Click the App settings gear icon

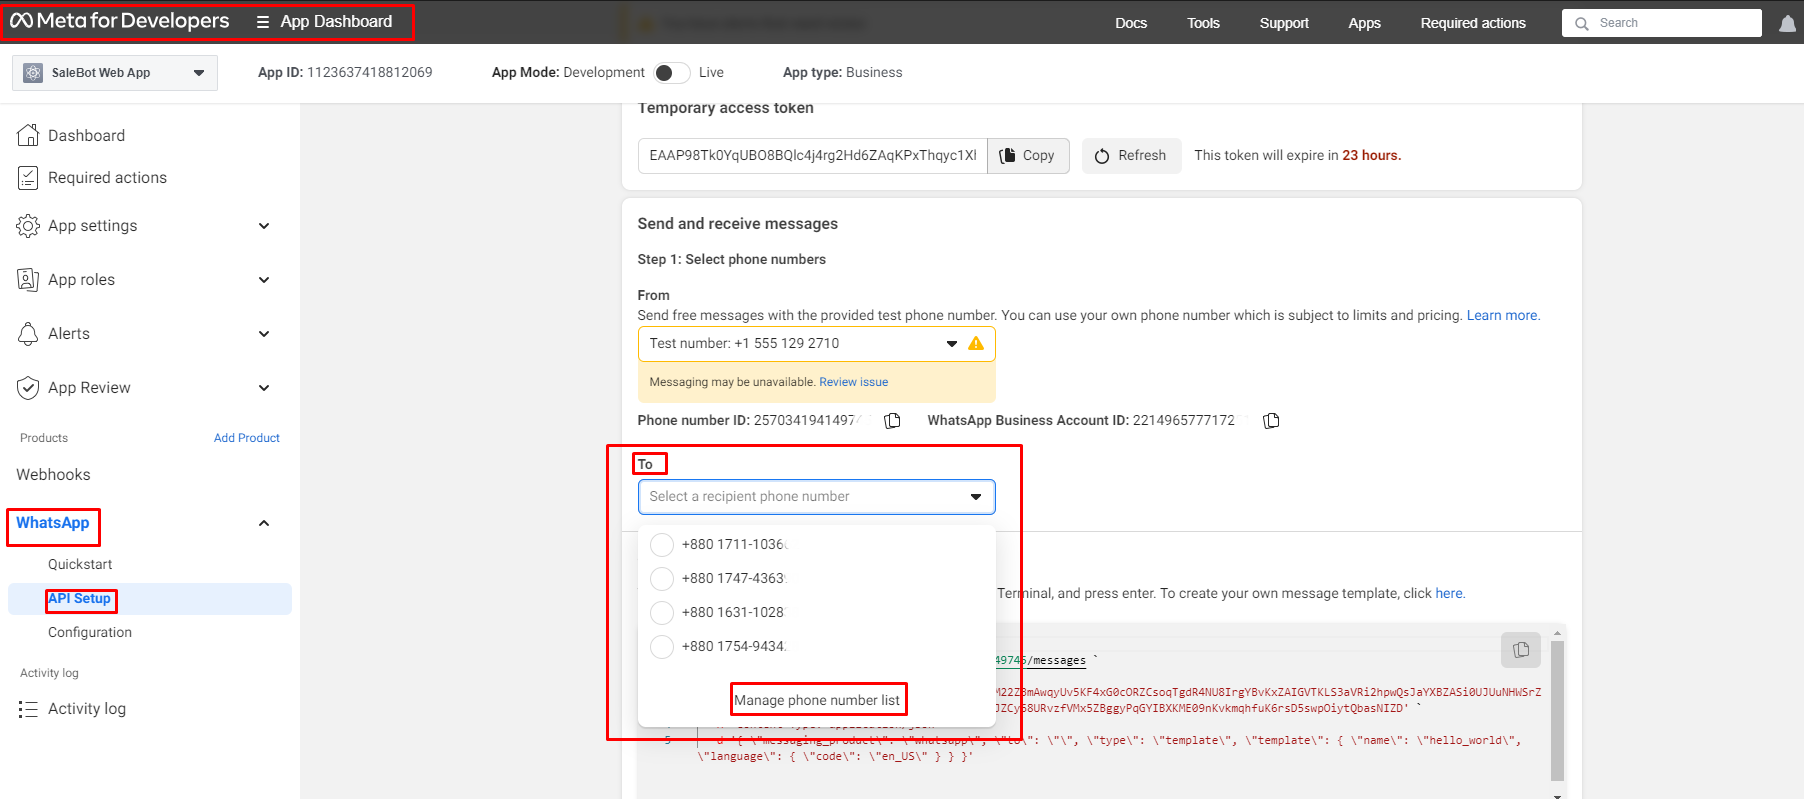click(28, 226)
